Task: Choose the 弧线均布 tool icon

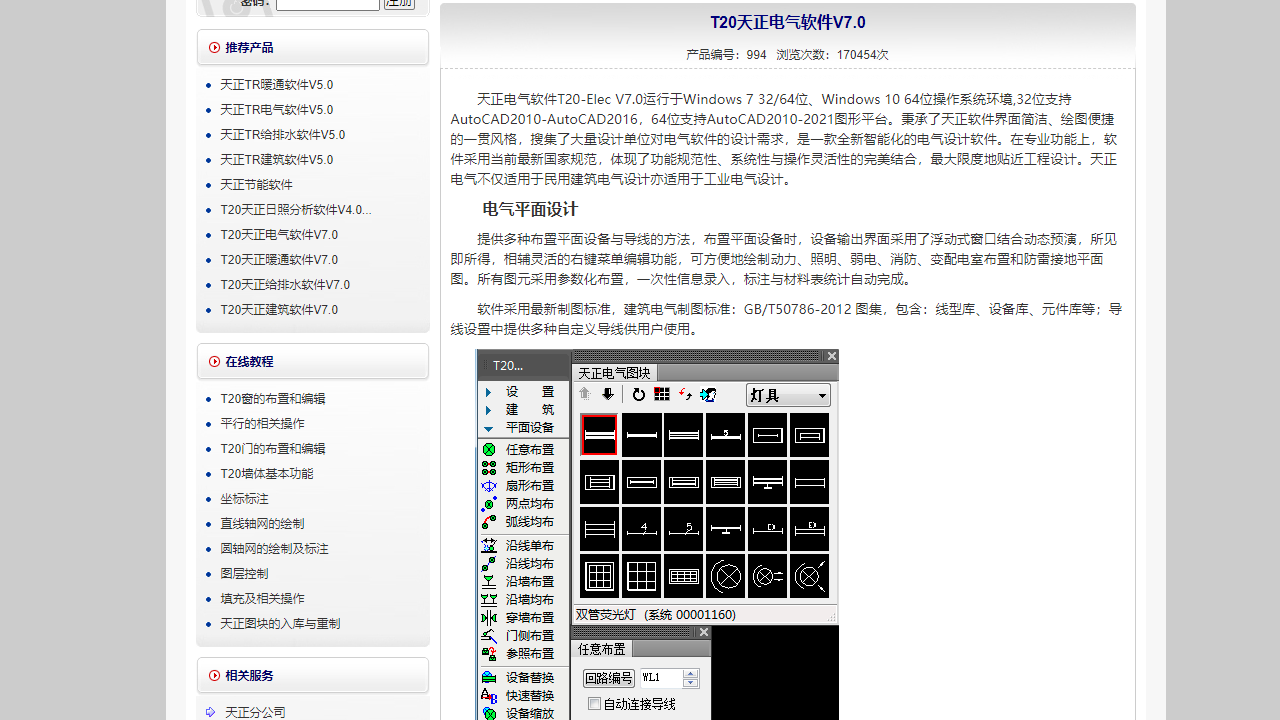Action: (489, 522)
